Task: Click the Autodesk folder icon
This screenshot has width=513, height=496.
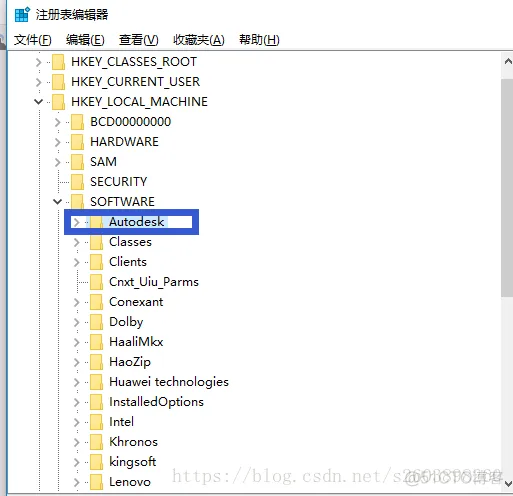Action: (96, 222)
